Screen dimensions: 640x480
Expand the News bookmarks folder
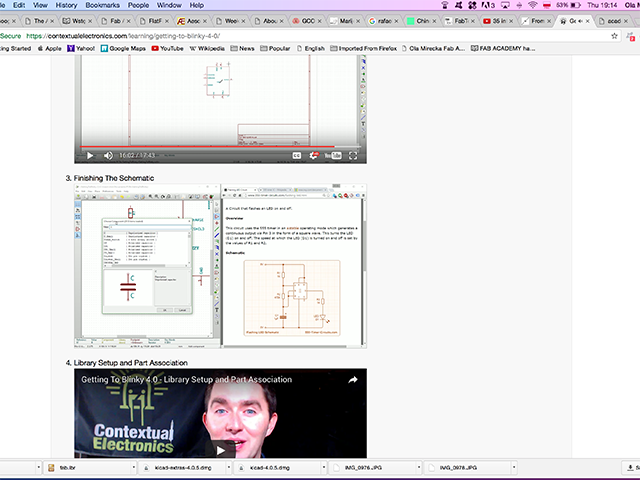(x=242, y=48)
